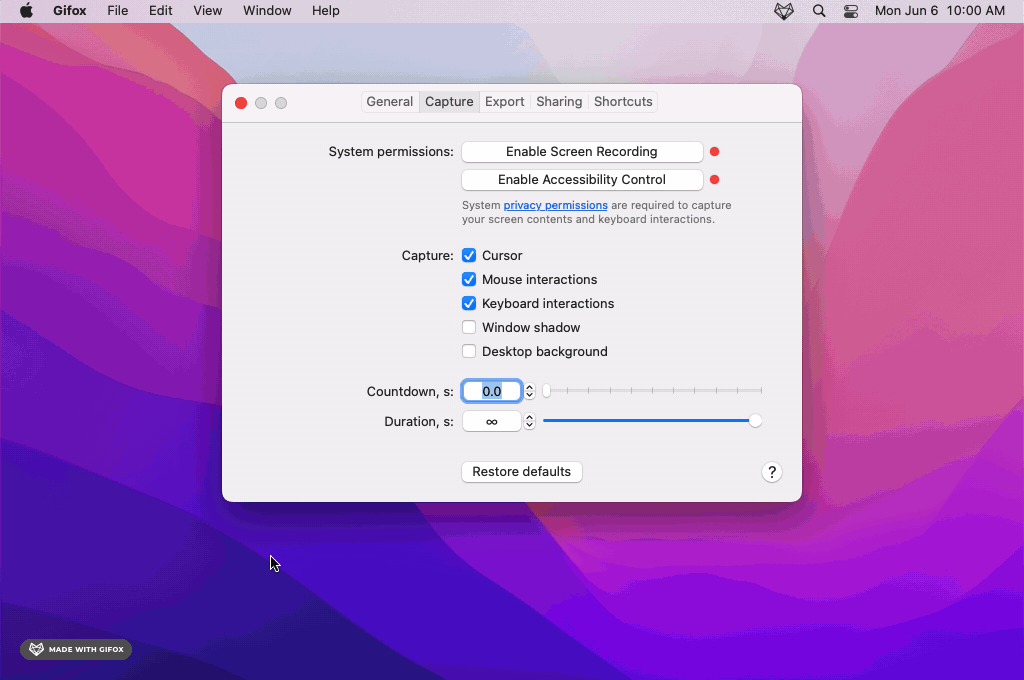
Task: Open the File menu
Action: pos(118,10)
